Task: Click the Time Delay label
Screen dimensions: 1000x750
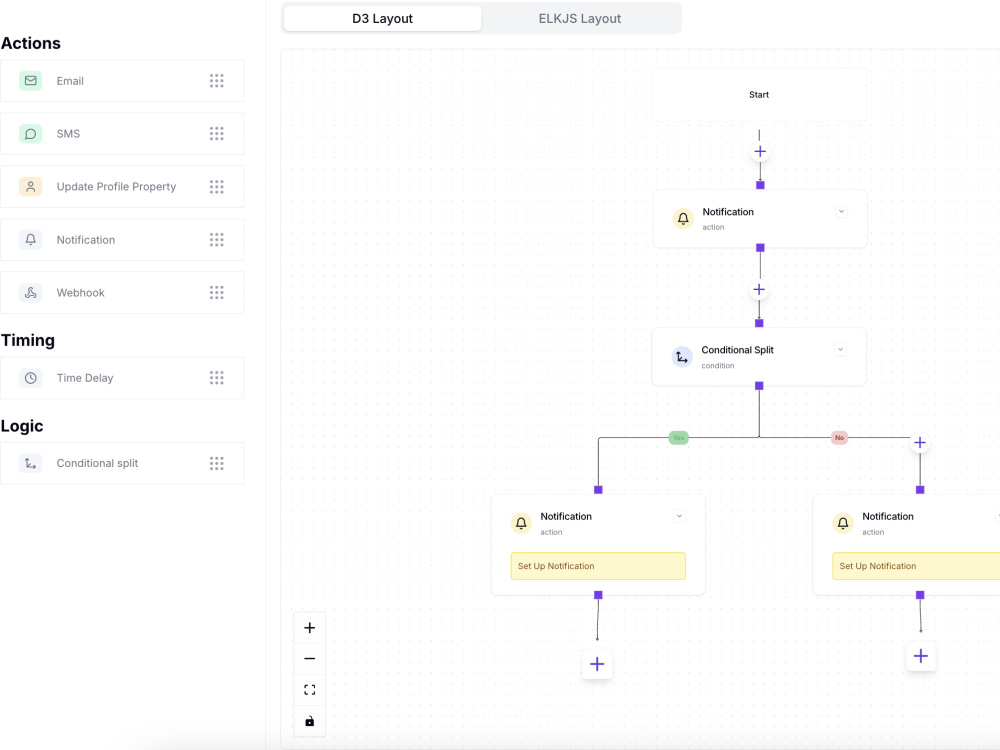Action: pos(85,378)
